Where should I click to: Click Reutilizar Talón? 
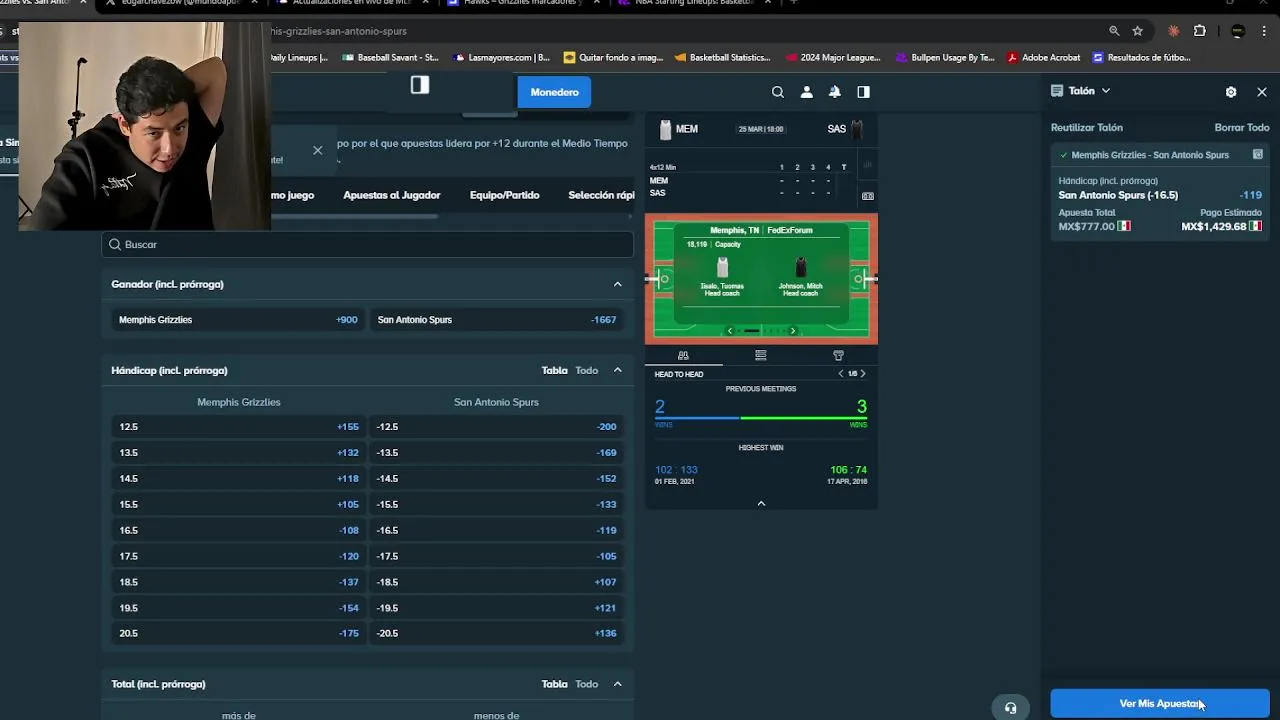[x=1087, y=128]
